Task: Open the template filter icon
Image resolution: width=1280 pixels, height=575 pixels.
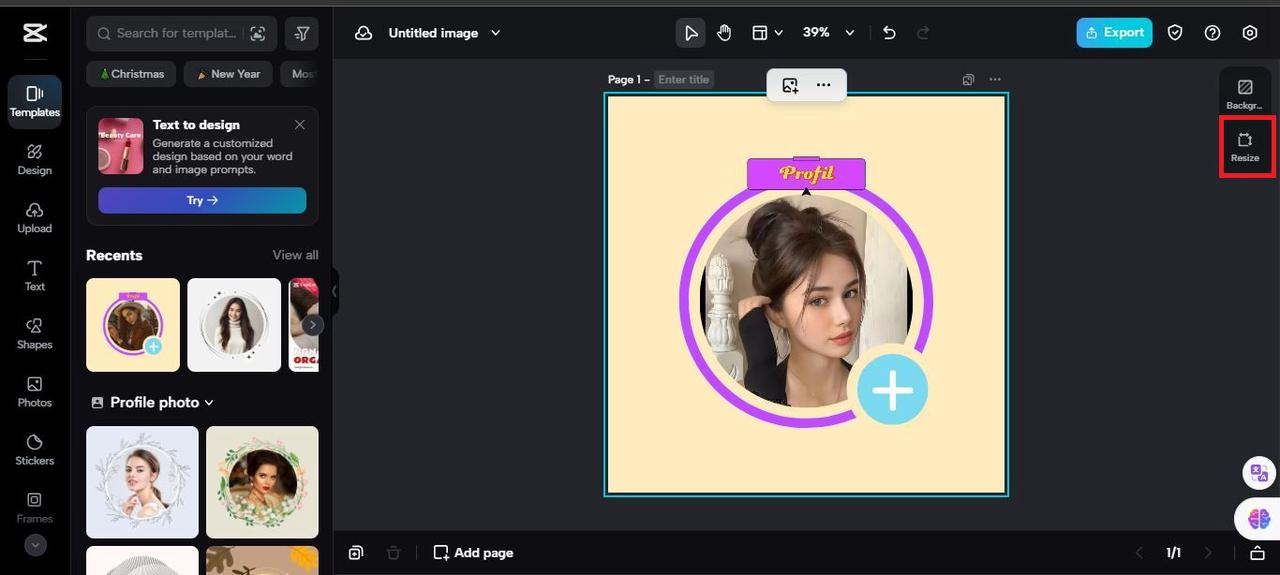Action: pos(302,33)
